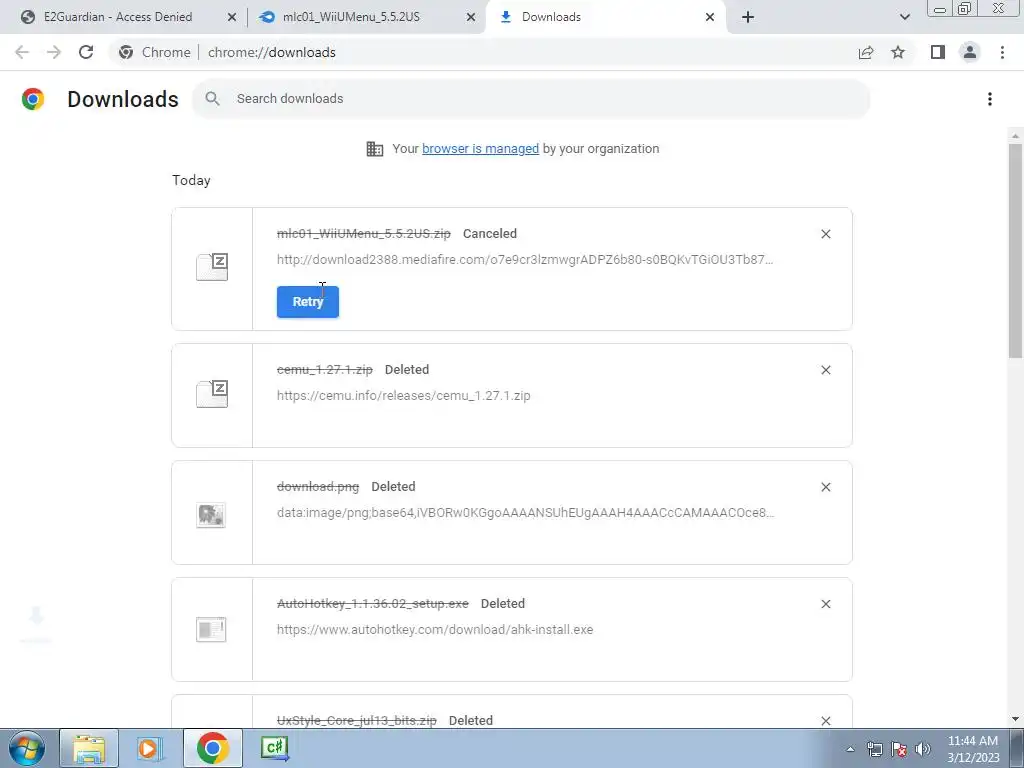Viewport: 1024px width, 768px height.
Task: Click the 'Canceled' status text
Action: click(490, 234)
